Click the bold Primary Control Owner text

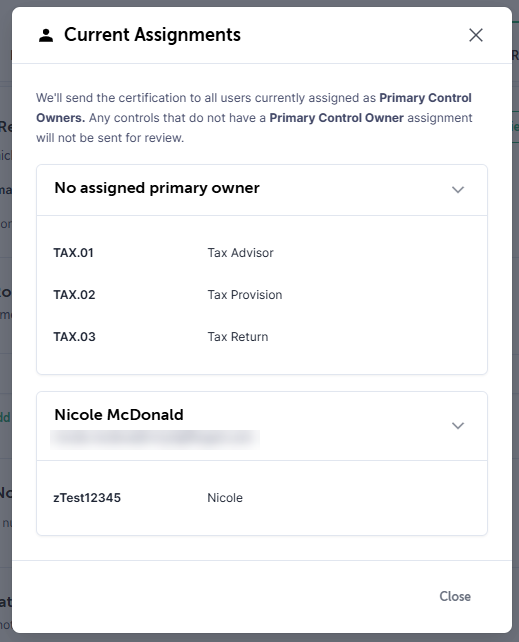[x=336, y=118]
